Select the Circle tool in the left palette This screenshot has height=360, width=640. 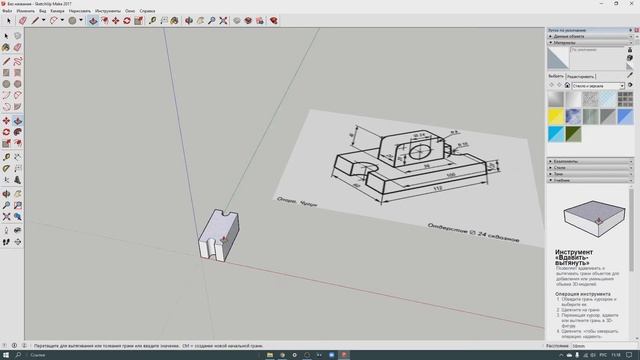[x=6, y=84]
